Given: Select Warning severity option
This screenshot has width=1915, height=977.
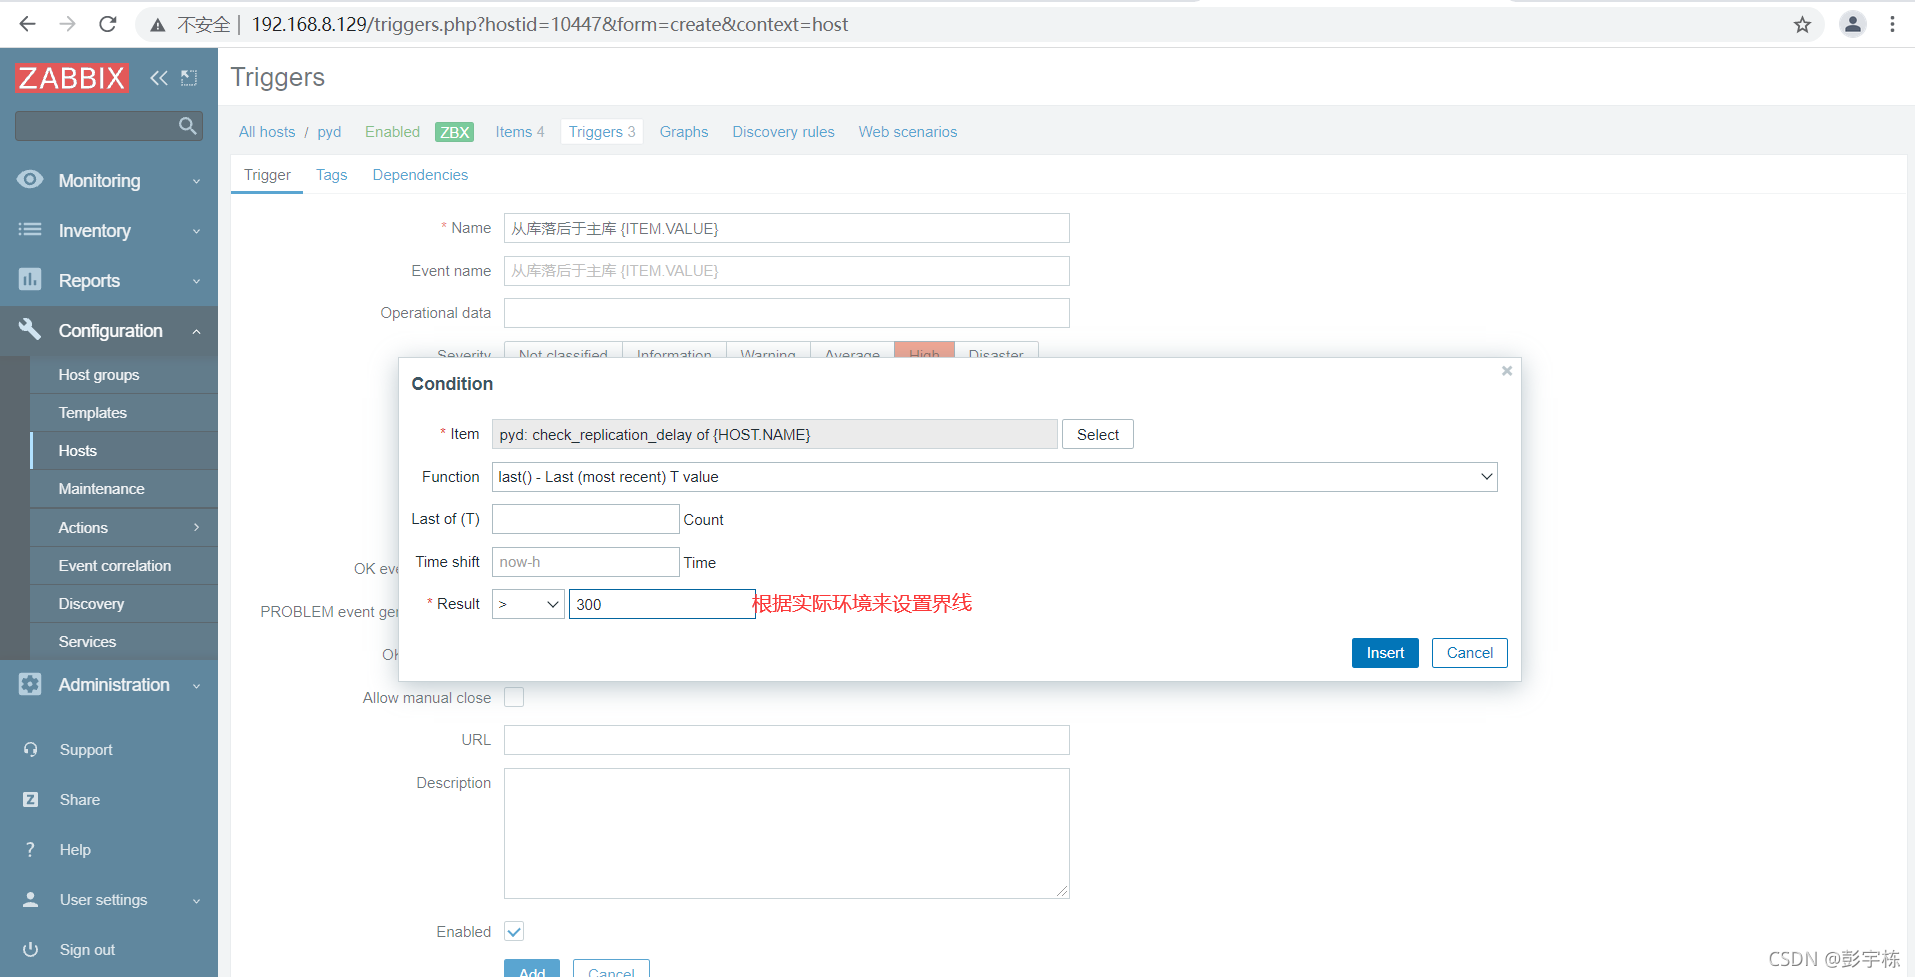Looking at the screenshot, I should pos(768,351).
